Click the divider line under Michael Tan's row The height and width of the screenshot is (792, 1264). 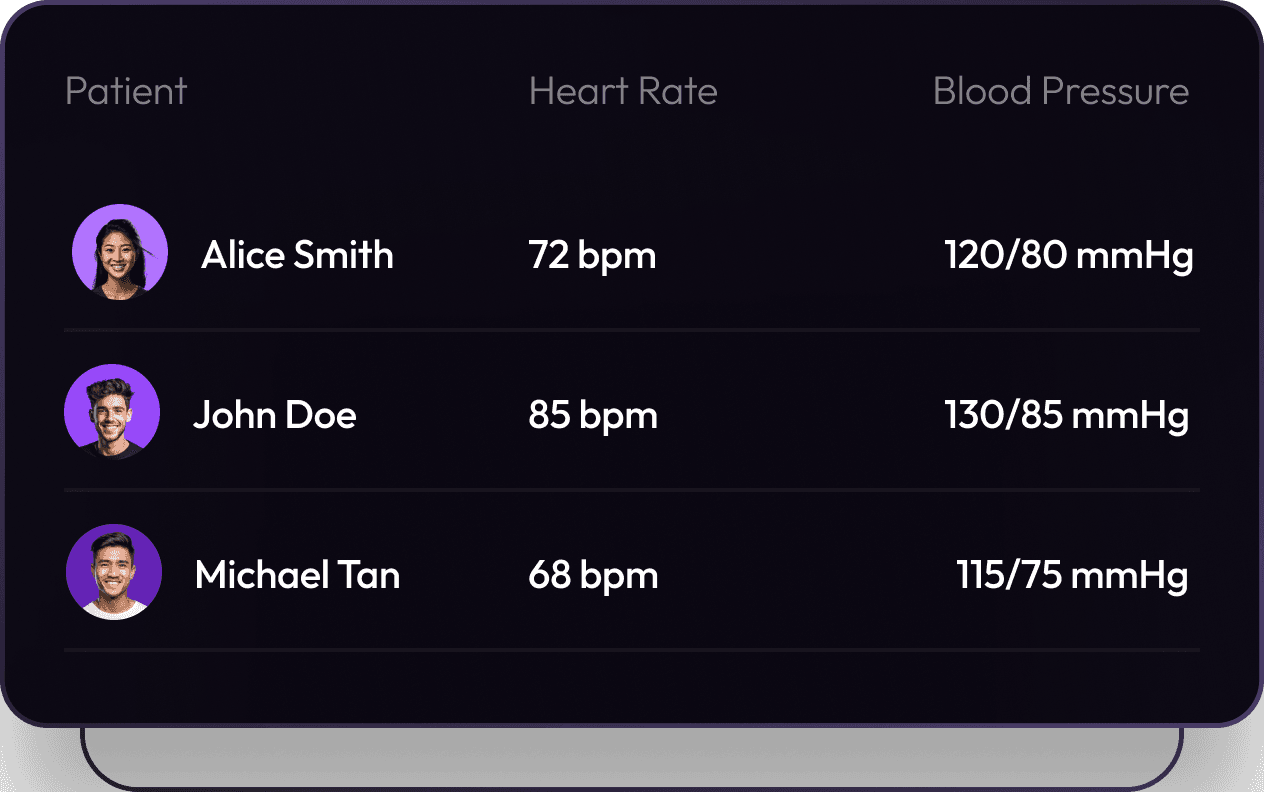[x=632, y=650]
